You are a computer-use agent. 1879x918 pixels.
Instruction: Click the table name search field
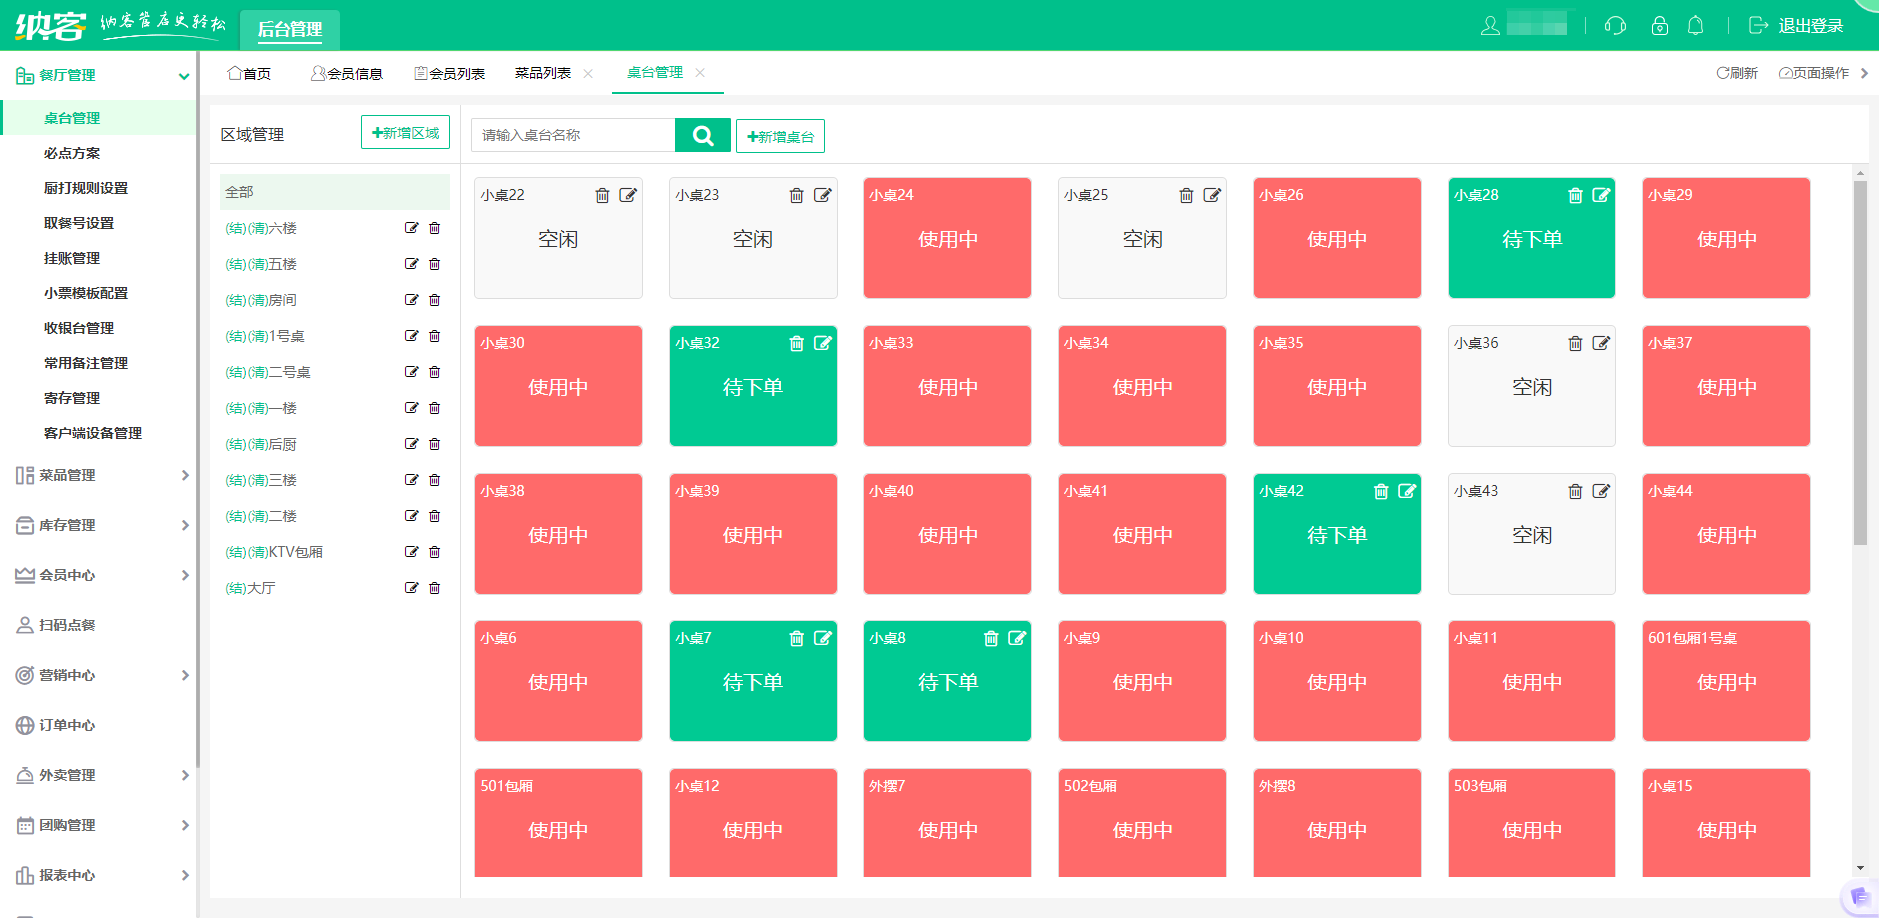[573, 135]
